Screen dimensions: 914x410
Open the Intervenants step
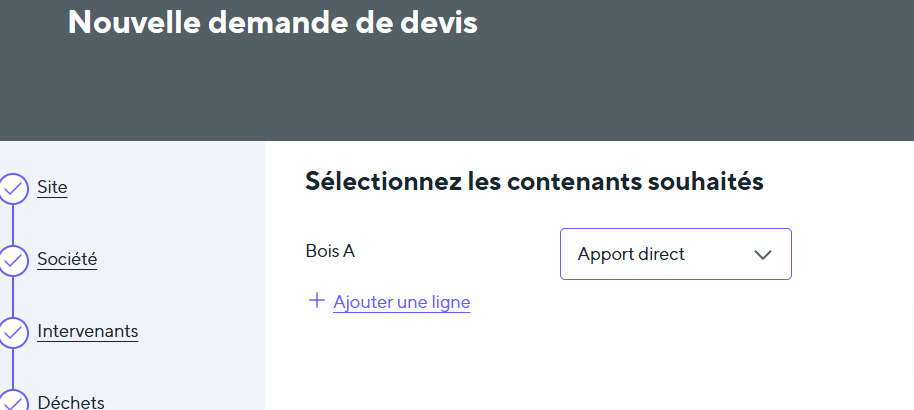[87, 331]
